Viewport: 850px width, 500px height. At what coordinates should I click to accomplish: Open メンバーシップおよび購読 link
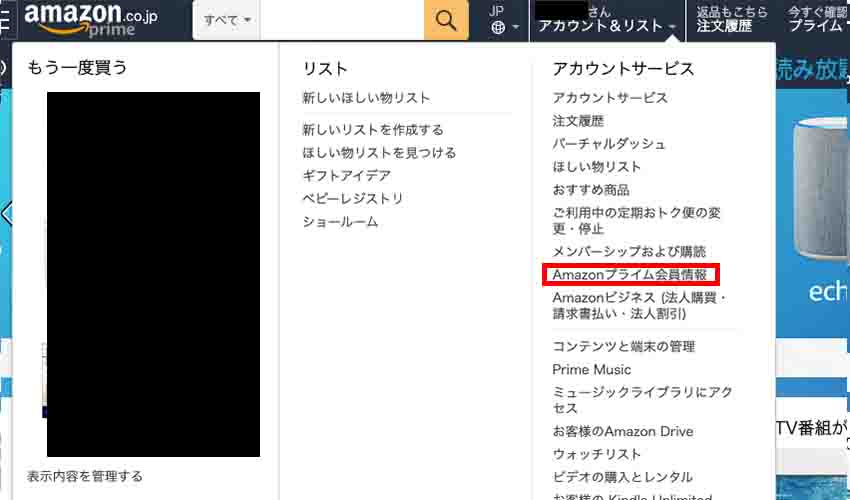[x=629, y=252]
